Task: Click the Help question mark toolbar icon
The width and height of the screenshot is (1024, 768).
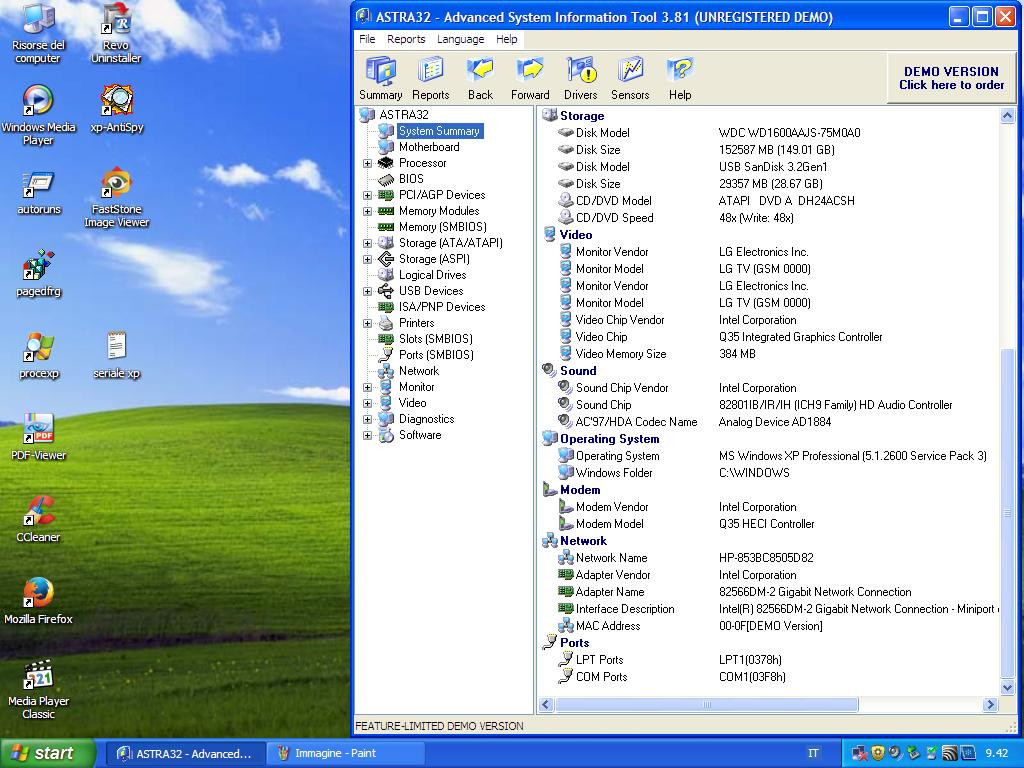Action: tap(680, 78)
